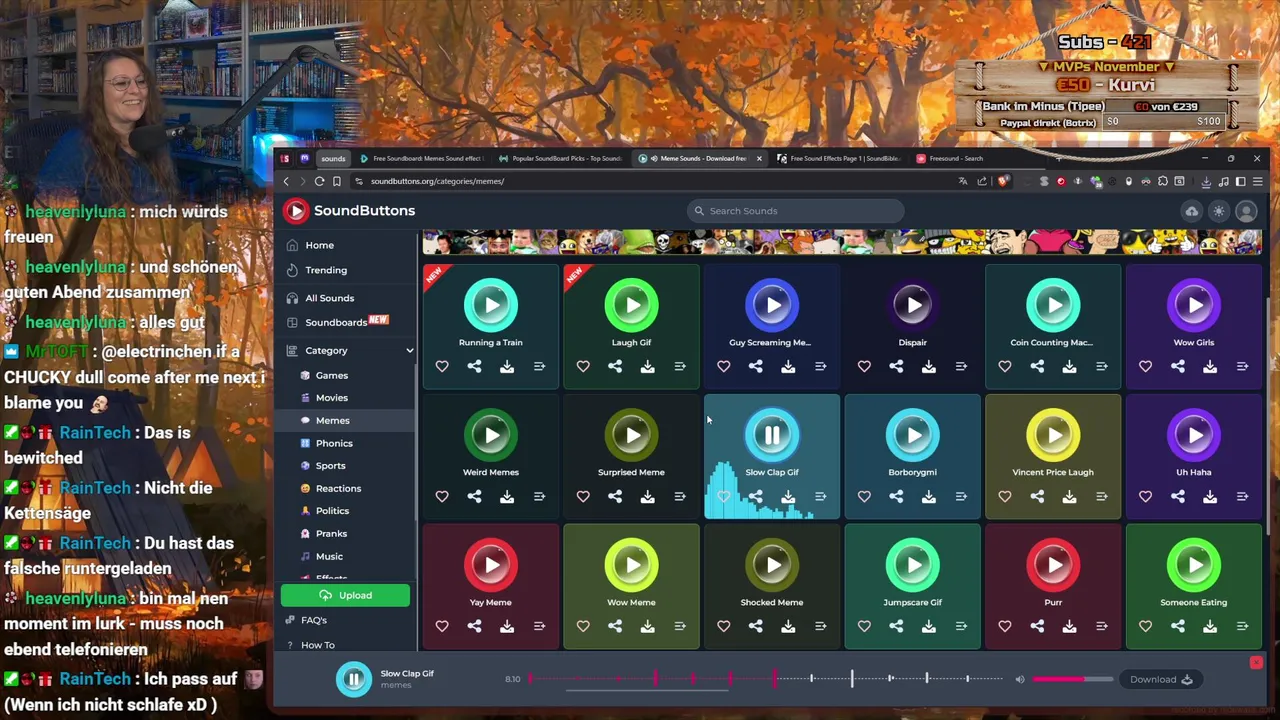The width and height of the screenshot is (1280, 720).
Task: Favorite the Jumpscare Gif sound
Action: pyautogui.click(x=864, y=626)
